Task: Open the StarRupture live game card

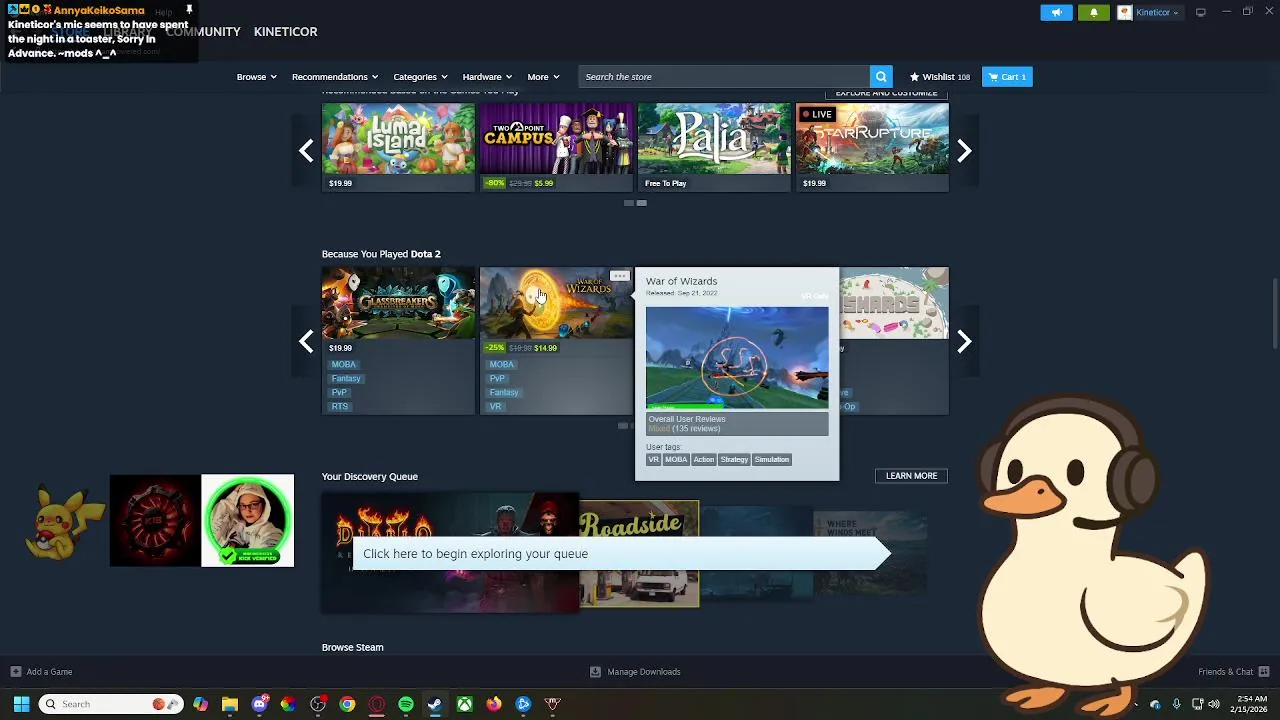Action: (x=872, y=146)
